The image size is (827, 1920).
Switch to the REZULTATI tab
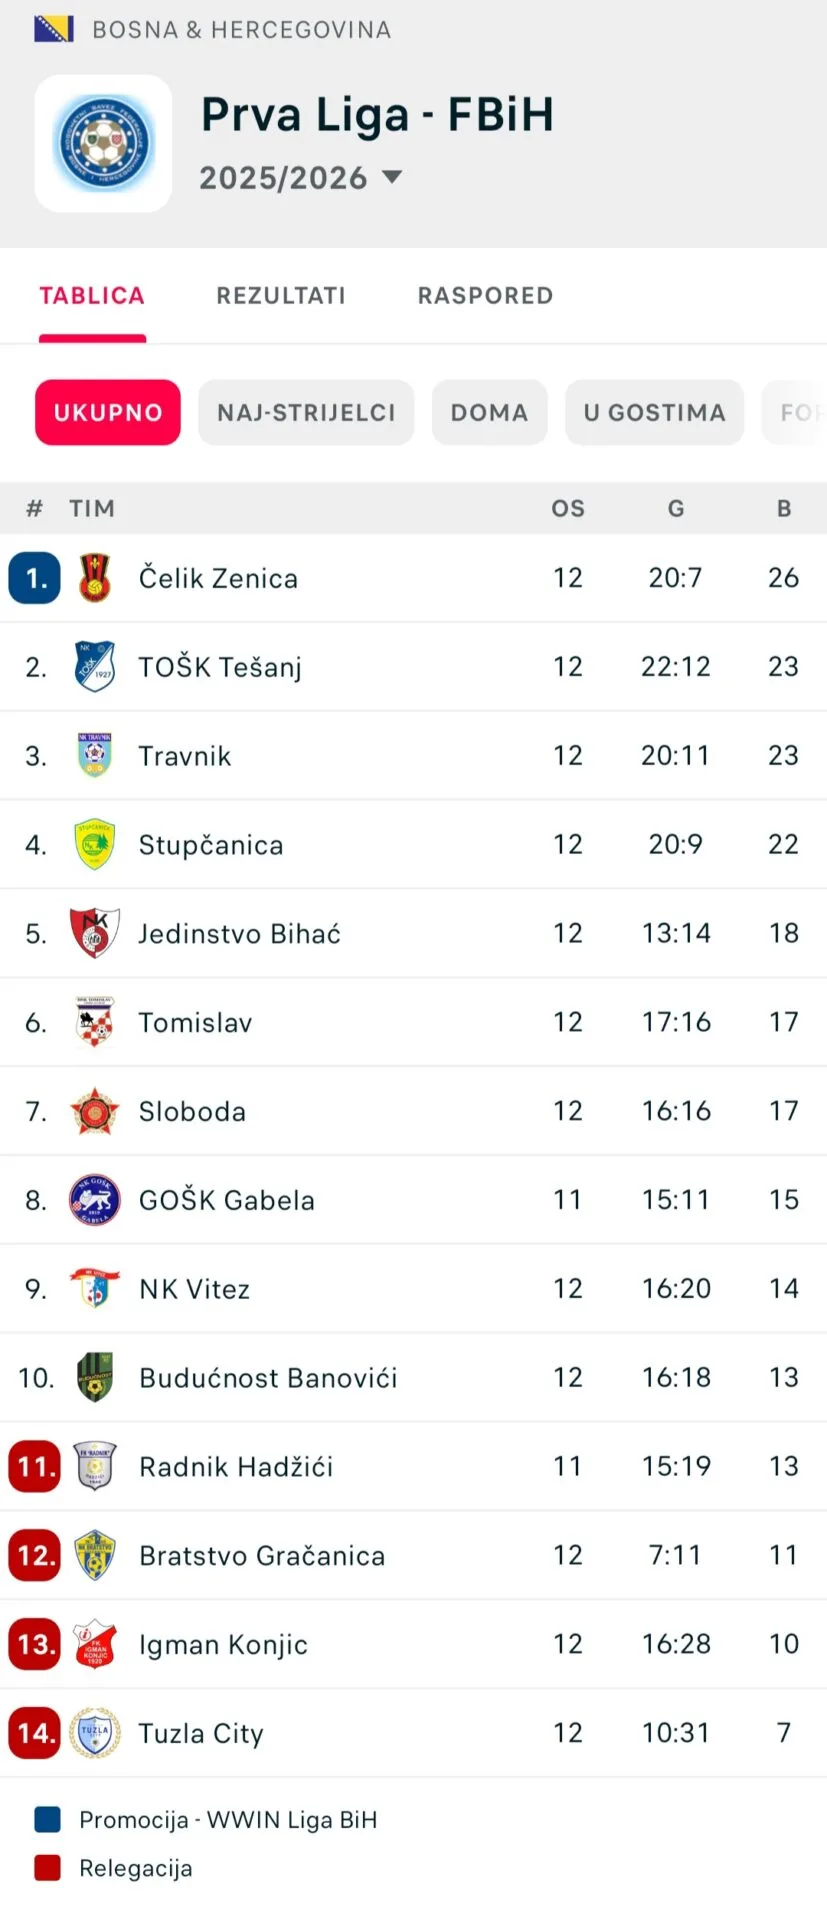point(281,296)
